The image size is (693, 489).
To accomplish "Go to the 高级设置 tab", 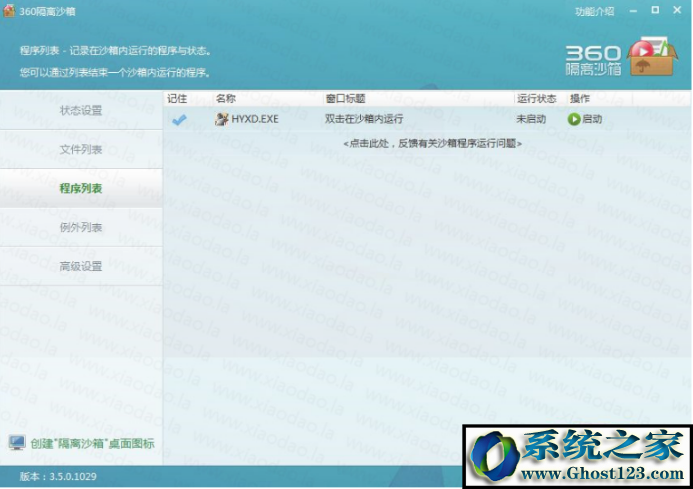I will point(81,266).
